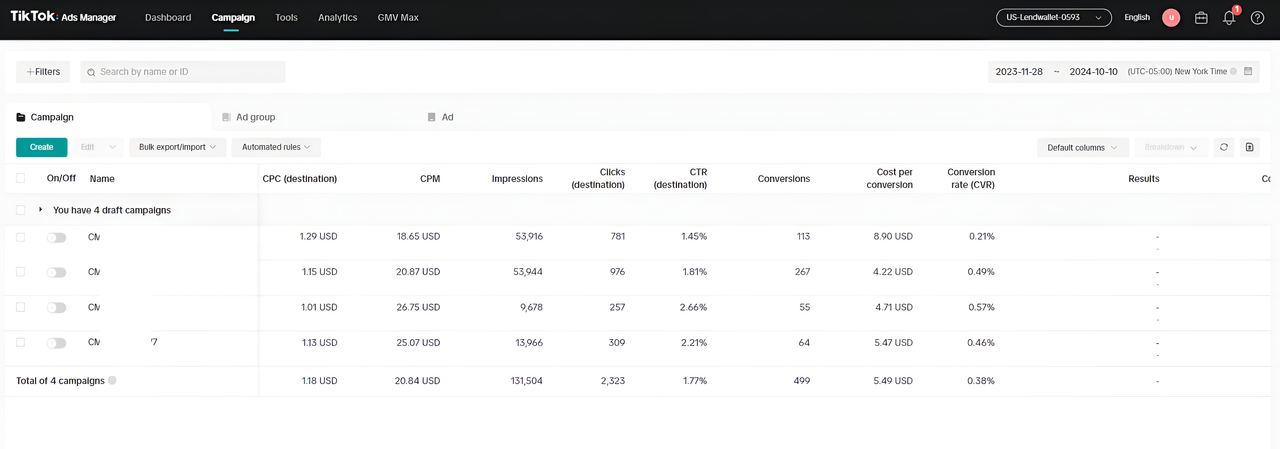Open the Dashboard menu
Viewport: 1280px width, 449px height.
tap(168, 17)
